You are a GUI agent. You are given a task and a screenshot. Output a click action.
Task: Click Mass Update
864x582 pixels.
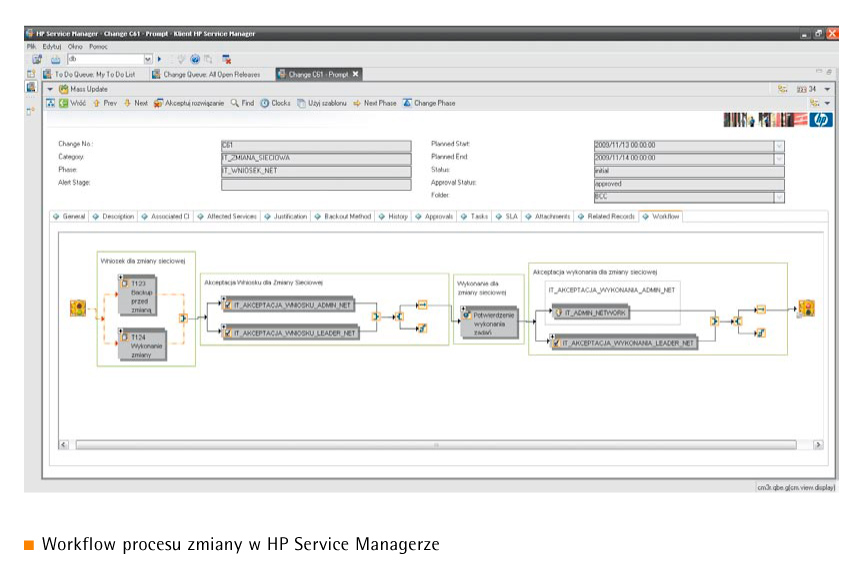click(x=84, y=89)
